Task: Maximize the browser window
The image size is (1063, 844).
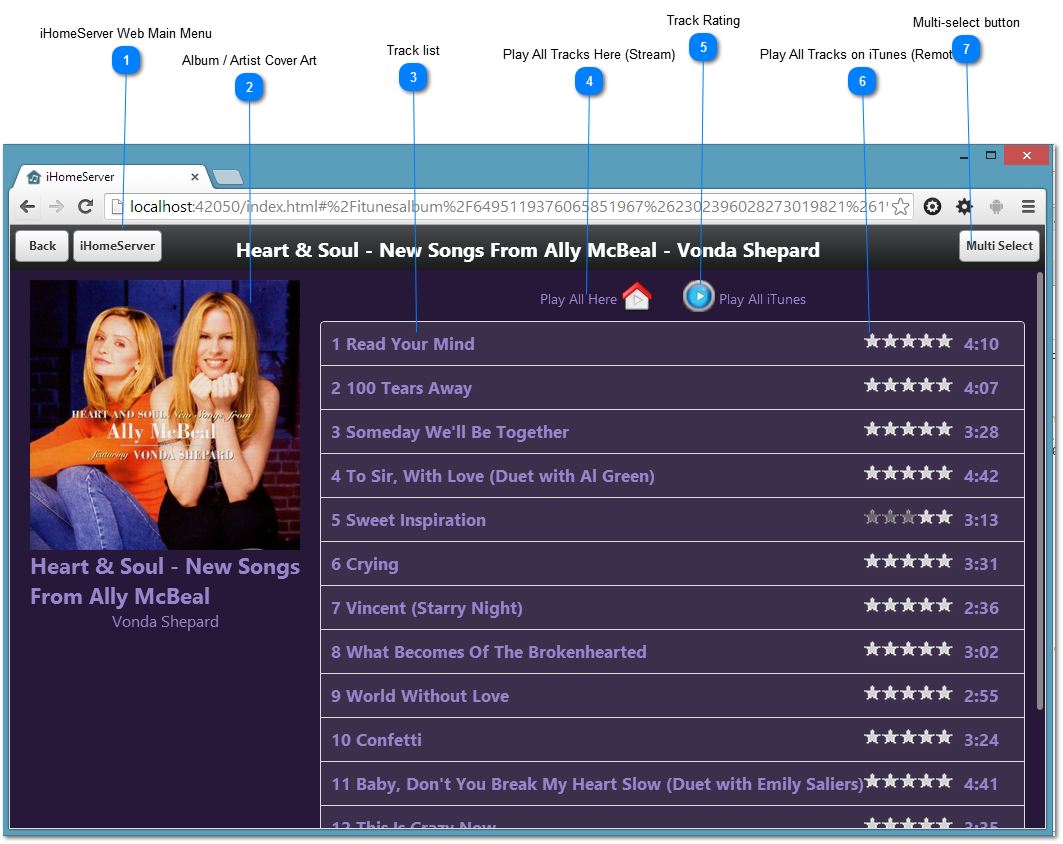Action: (x=990, y=155)
